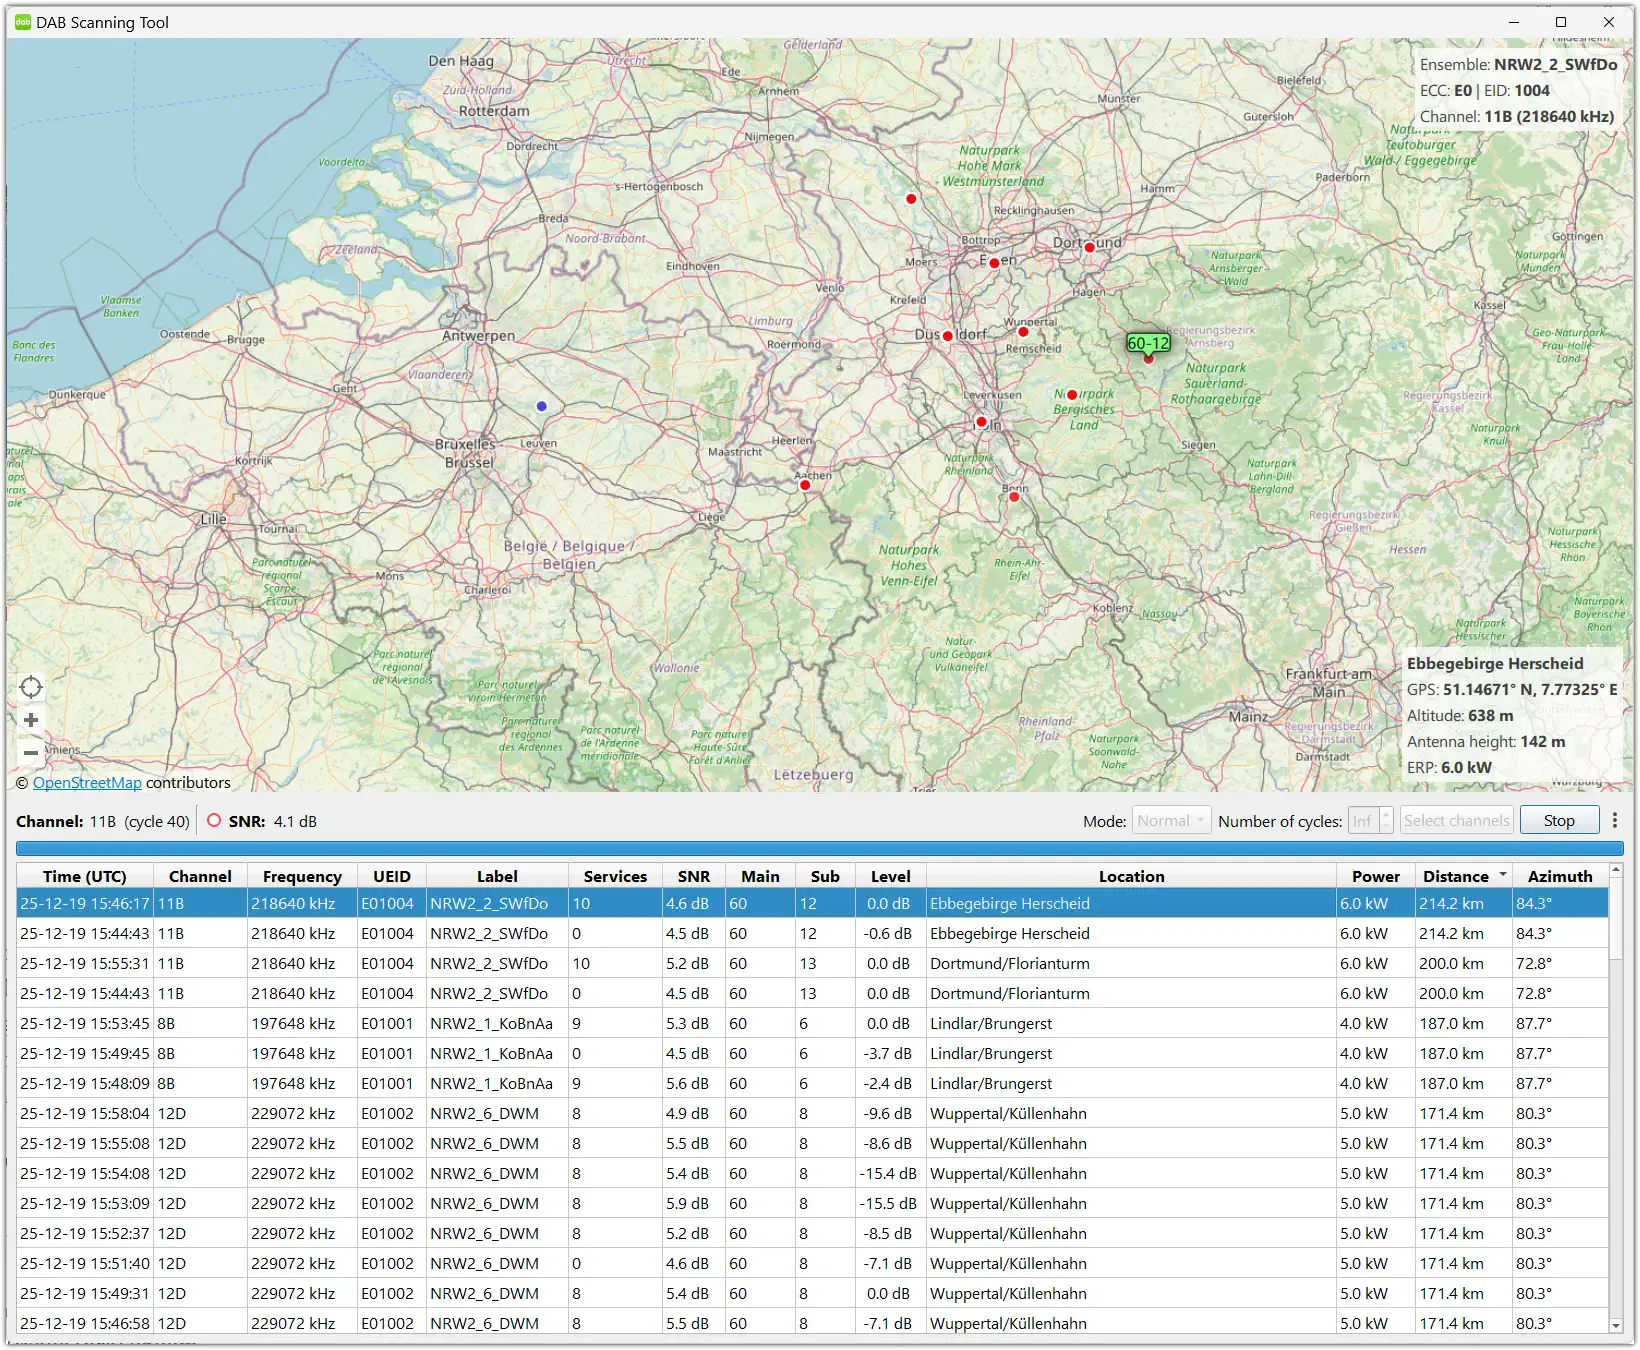Click the red SNR indicator circle
The image size is (1640, 1350).
click(x=213, y=821)
